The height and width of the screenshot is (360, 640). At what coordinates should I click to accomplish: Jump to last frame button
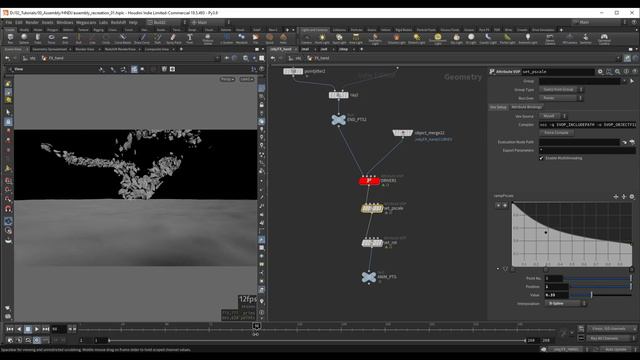coord(46,329)
